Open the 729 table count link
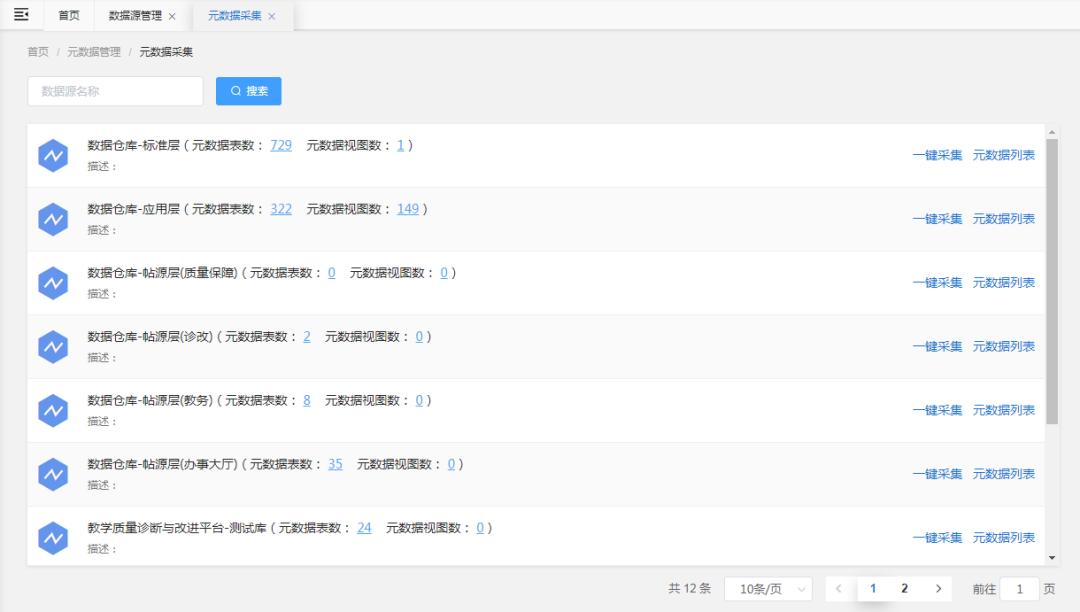1080x612 pixels. 281,145
